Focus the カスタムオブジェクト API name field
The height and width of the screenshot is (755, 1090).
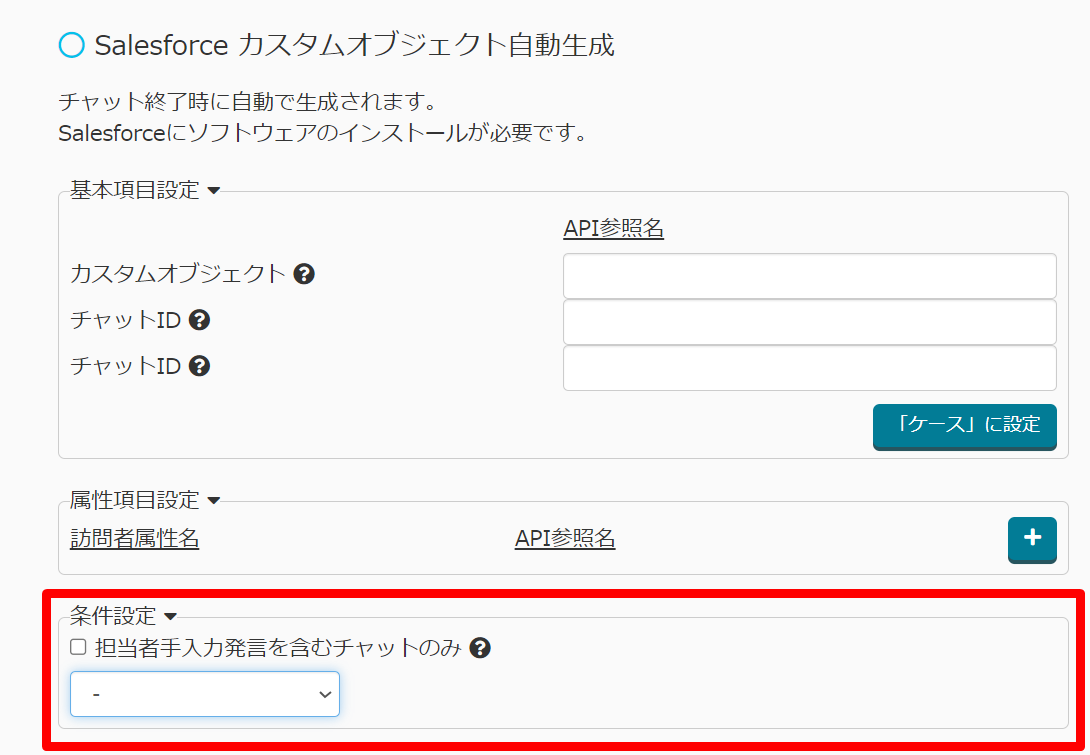tap(809, 276)
